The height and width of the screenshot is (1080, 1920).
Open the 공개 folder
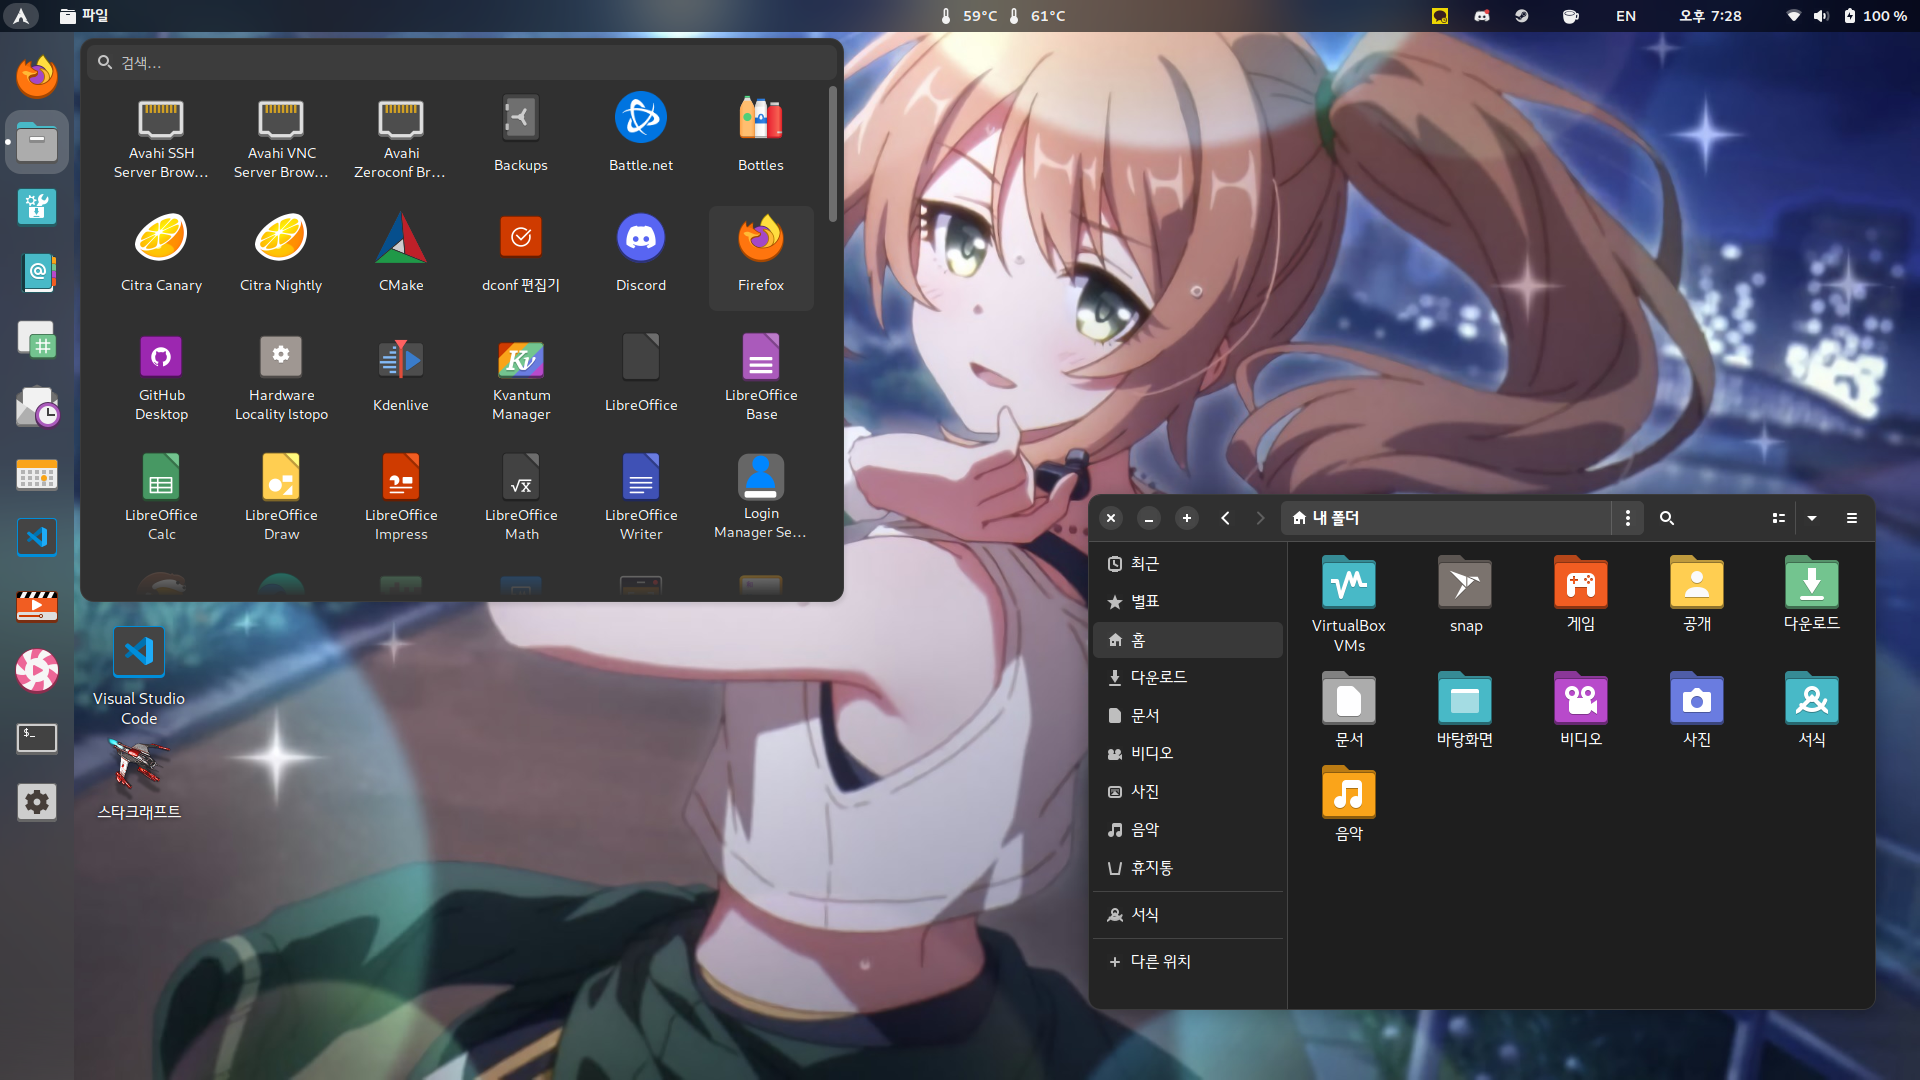coord(1697,595)
